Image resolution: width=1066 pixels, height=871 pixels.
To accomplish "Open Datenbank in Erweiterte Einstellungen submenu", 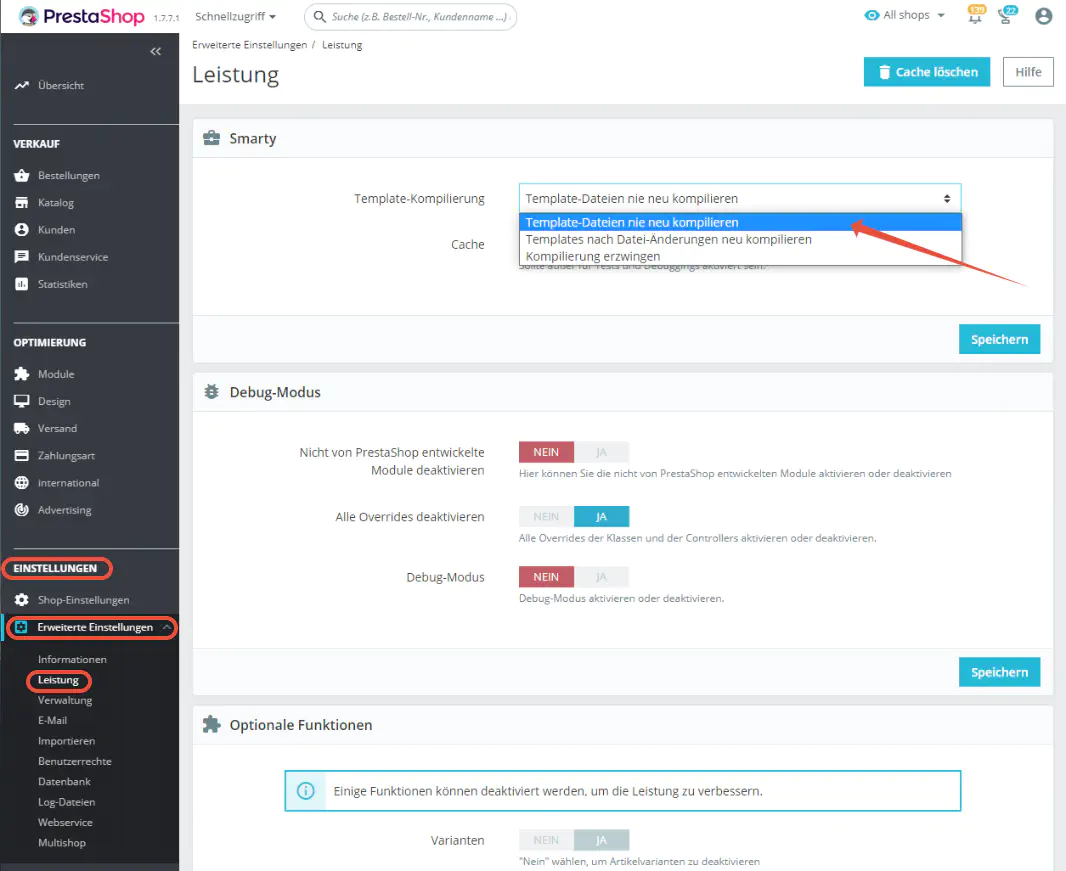I will [x=64, y=781].
